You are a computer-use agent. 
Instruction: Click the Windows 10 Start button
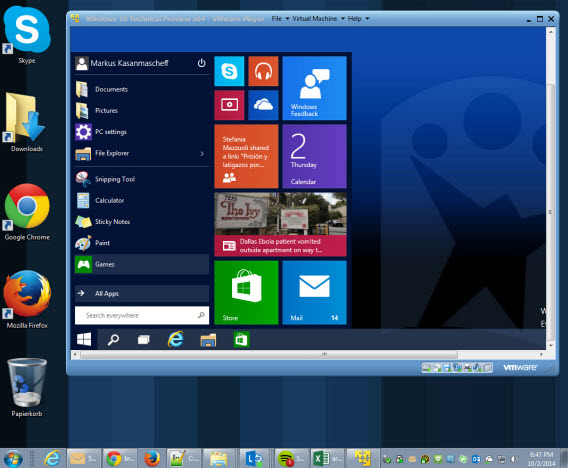coord(84,339)
